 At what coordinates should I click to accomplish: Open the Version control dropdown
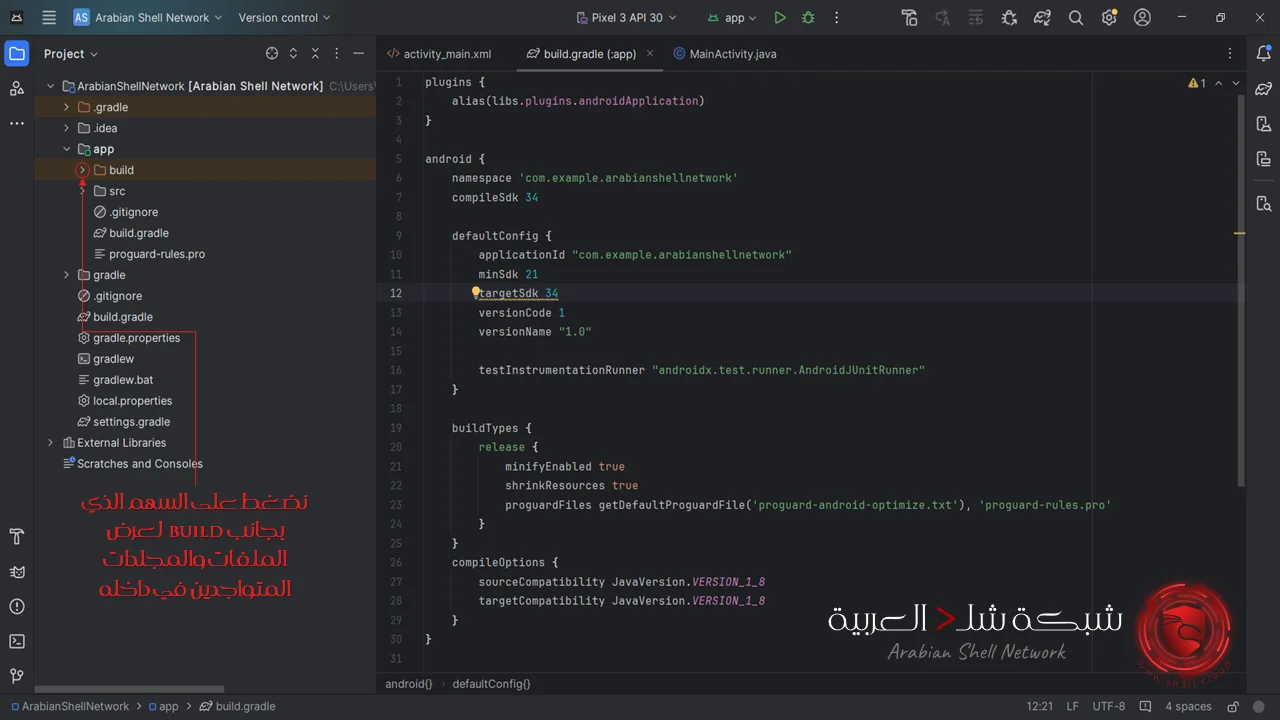coord(284,18)
